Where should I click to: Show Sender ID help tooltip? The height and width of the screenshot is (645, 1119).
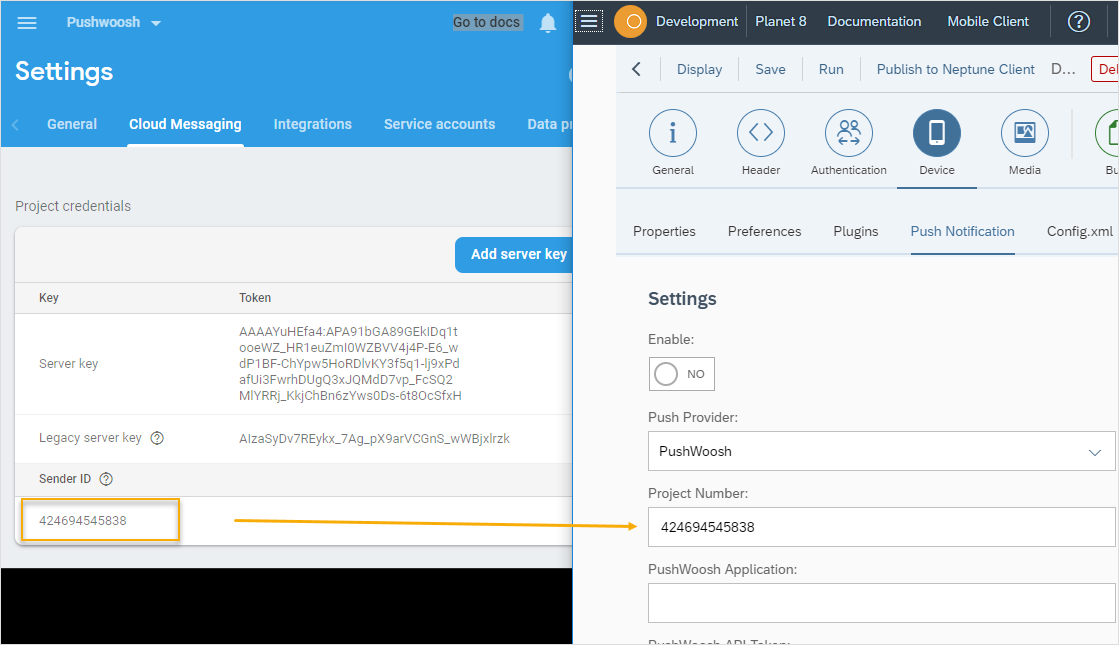106,479
